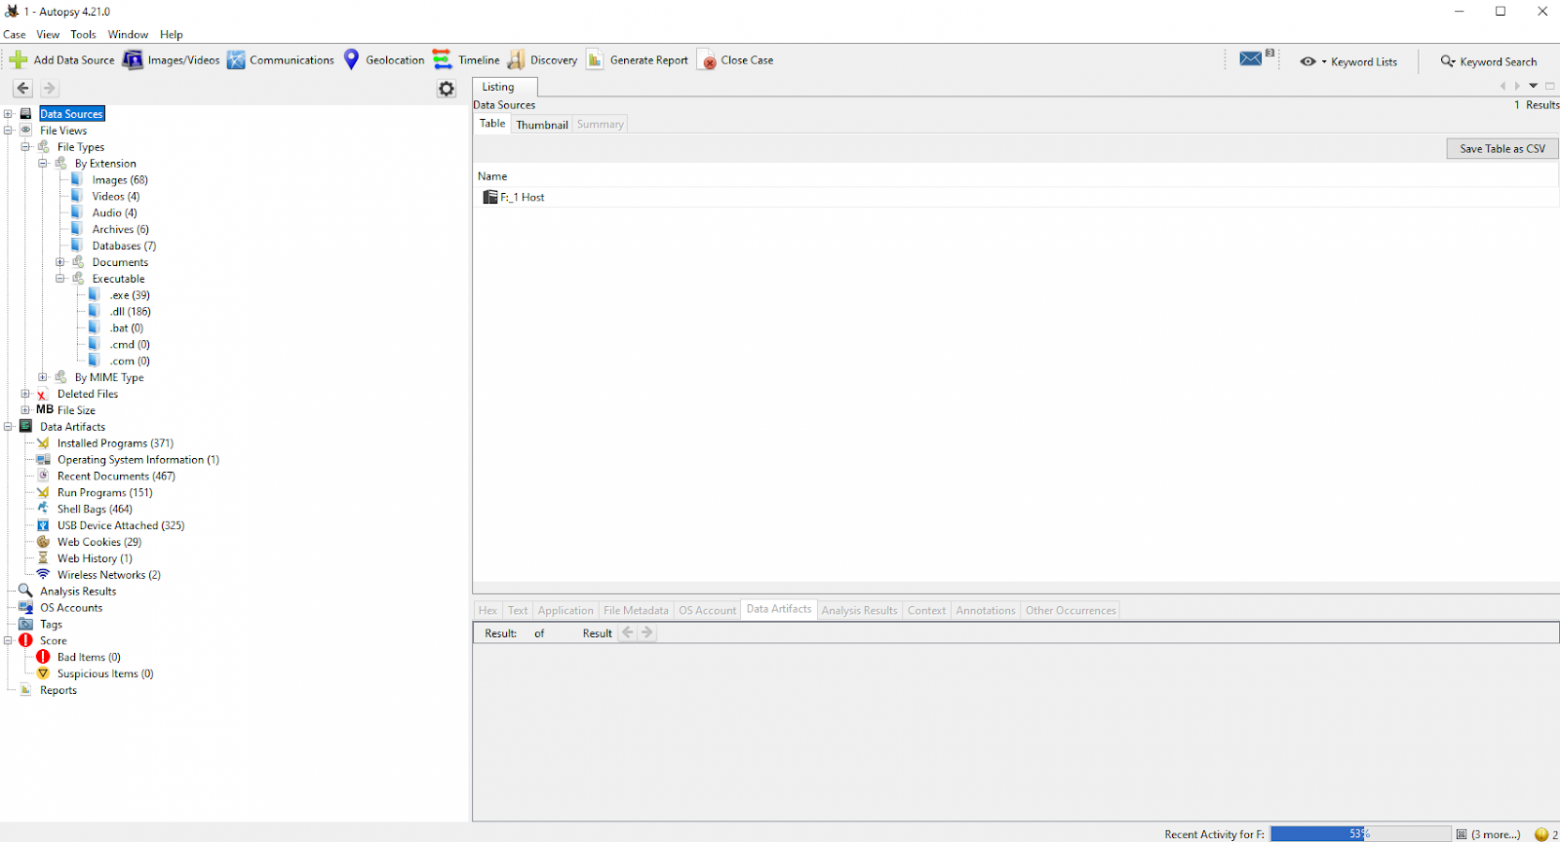Screen dimensions: 1560x842
Task: Click the Geolocation map pin icon
Action: click(351, 60)
